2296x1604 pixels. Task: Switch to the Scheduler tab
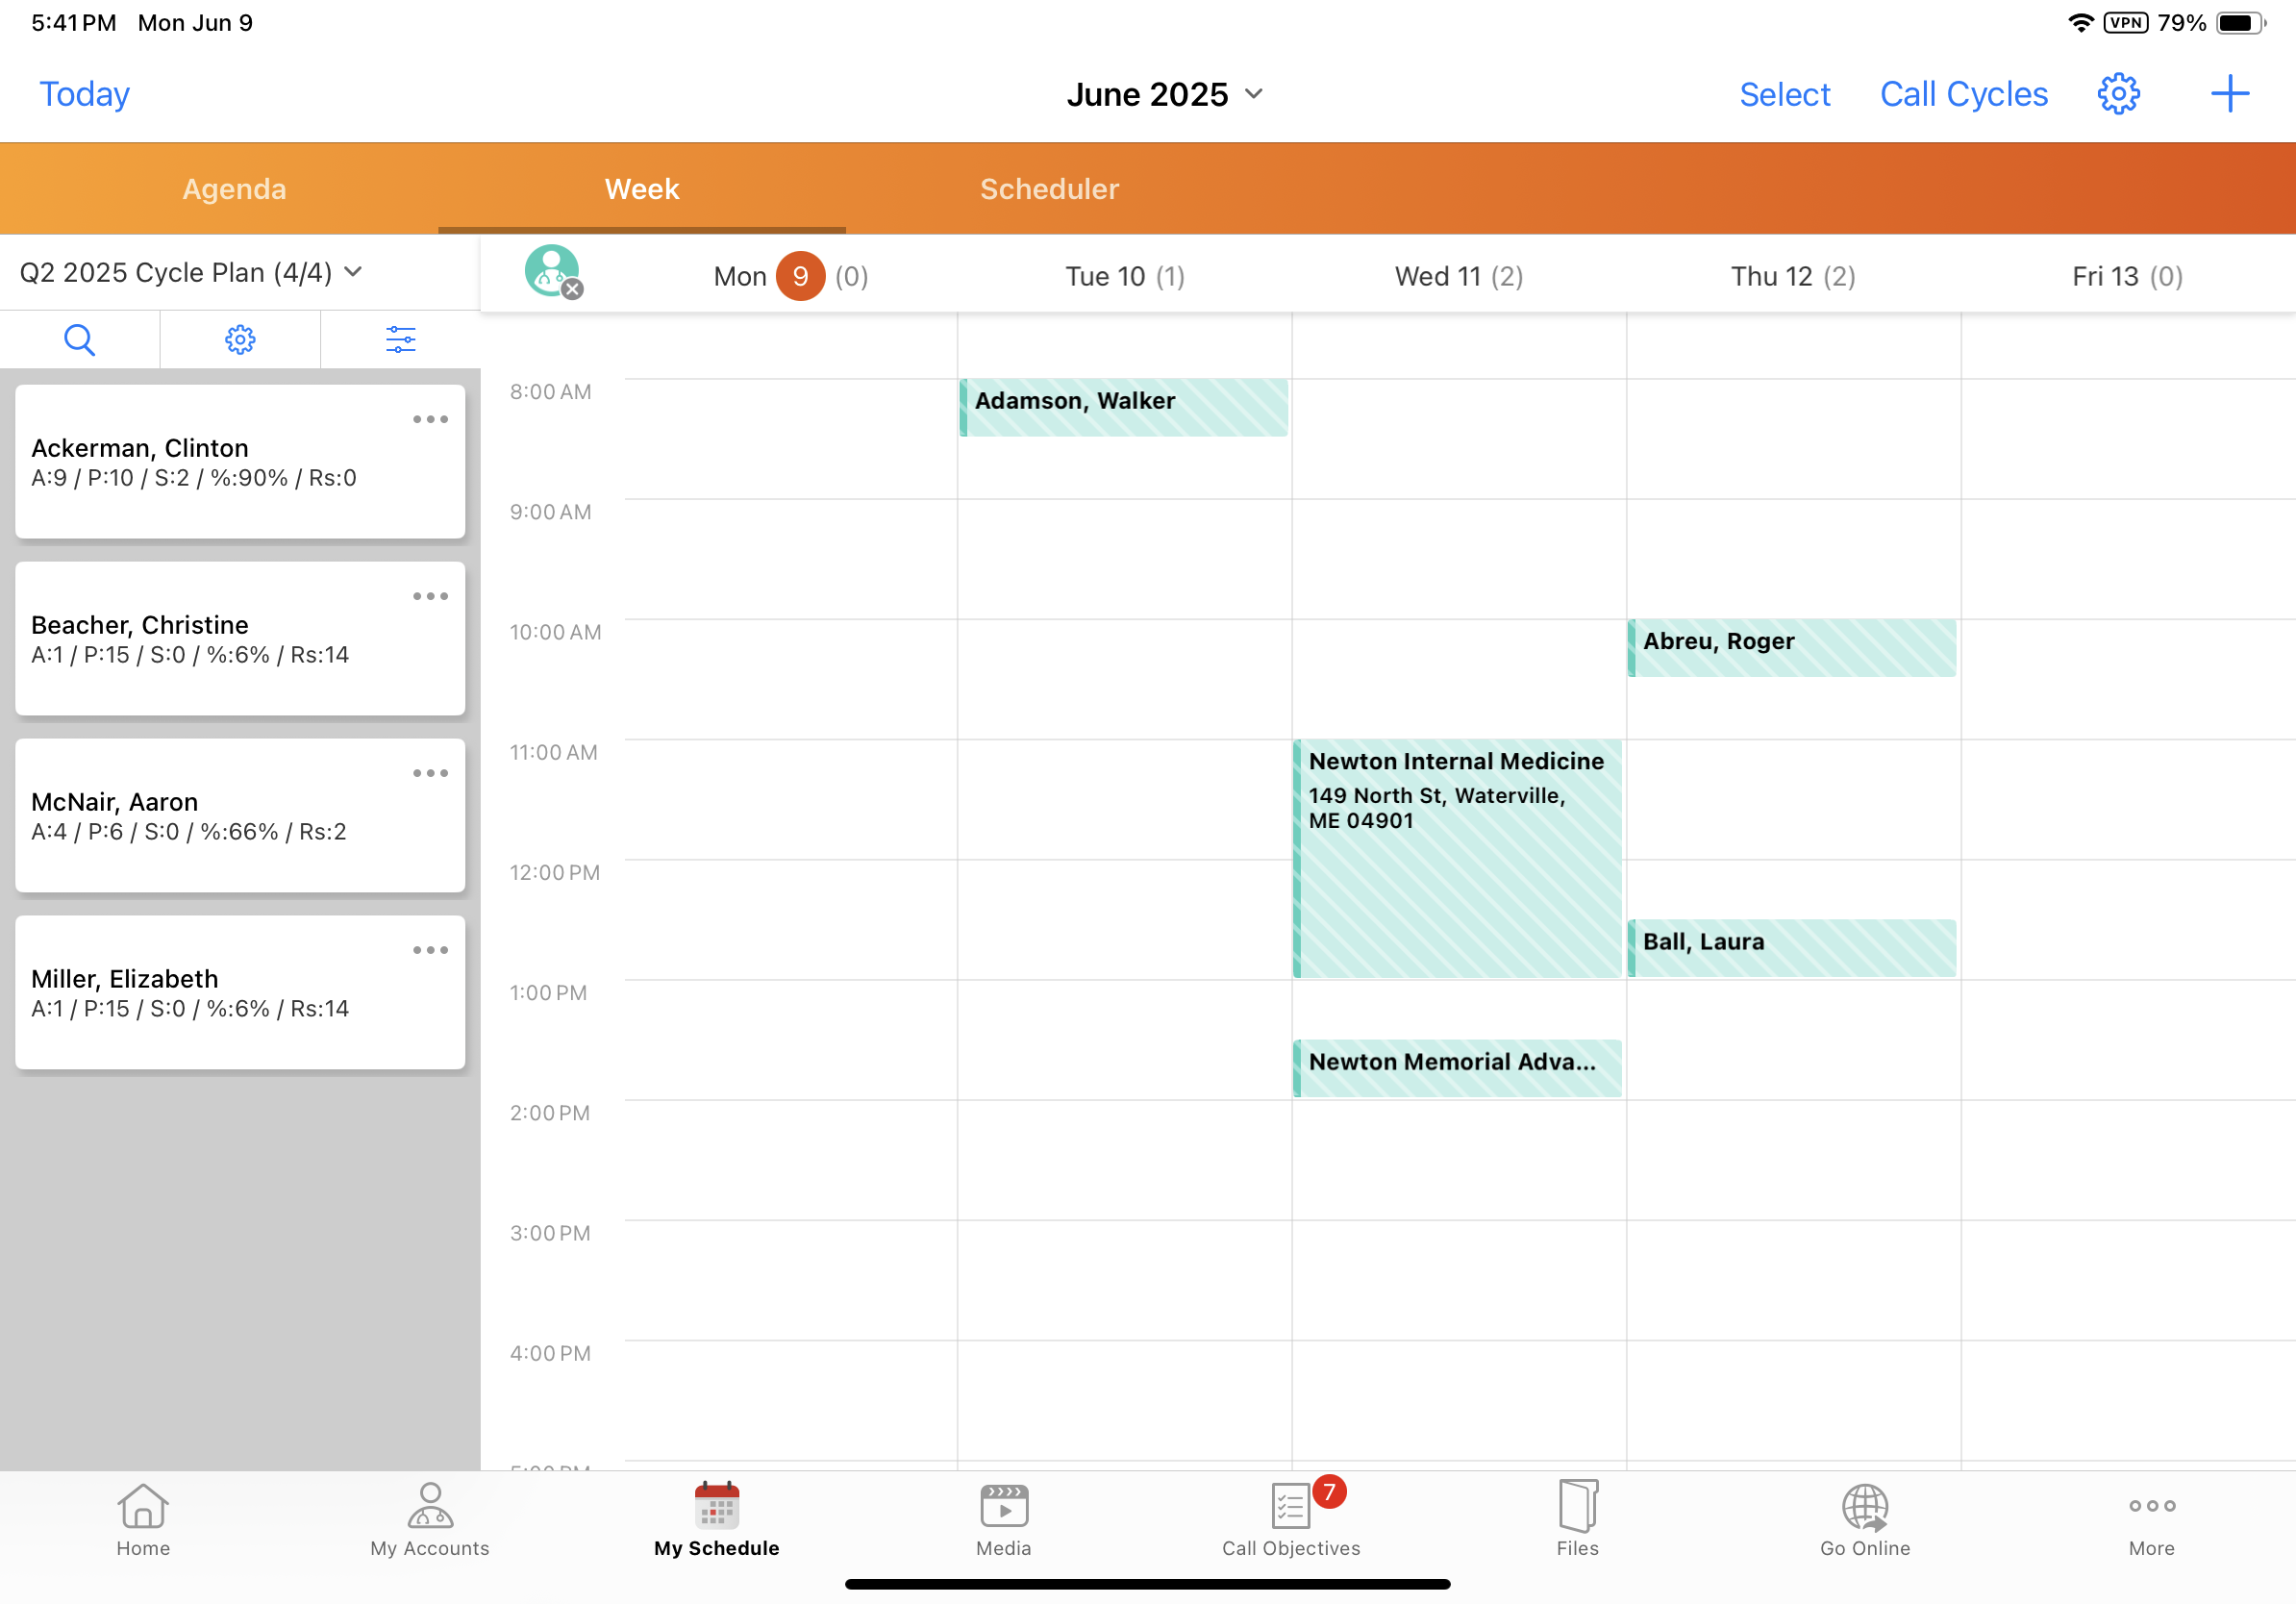1049,189
